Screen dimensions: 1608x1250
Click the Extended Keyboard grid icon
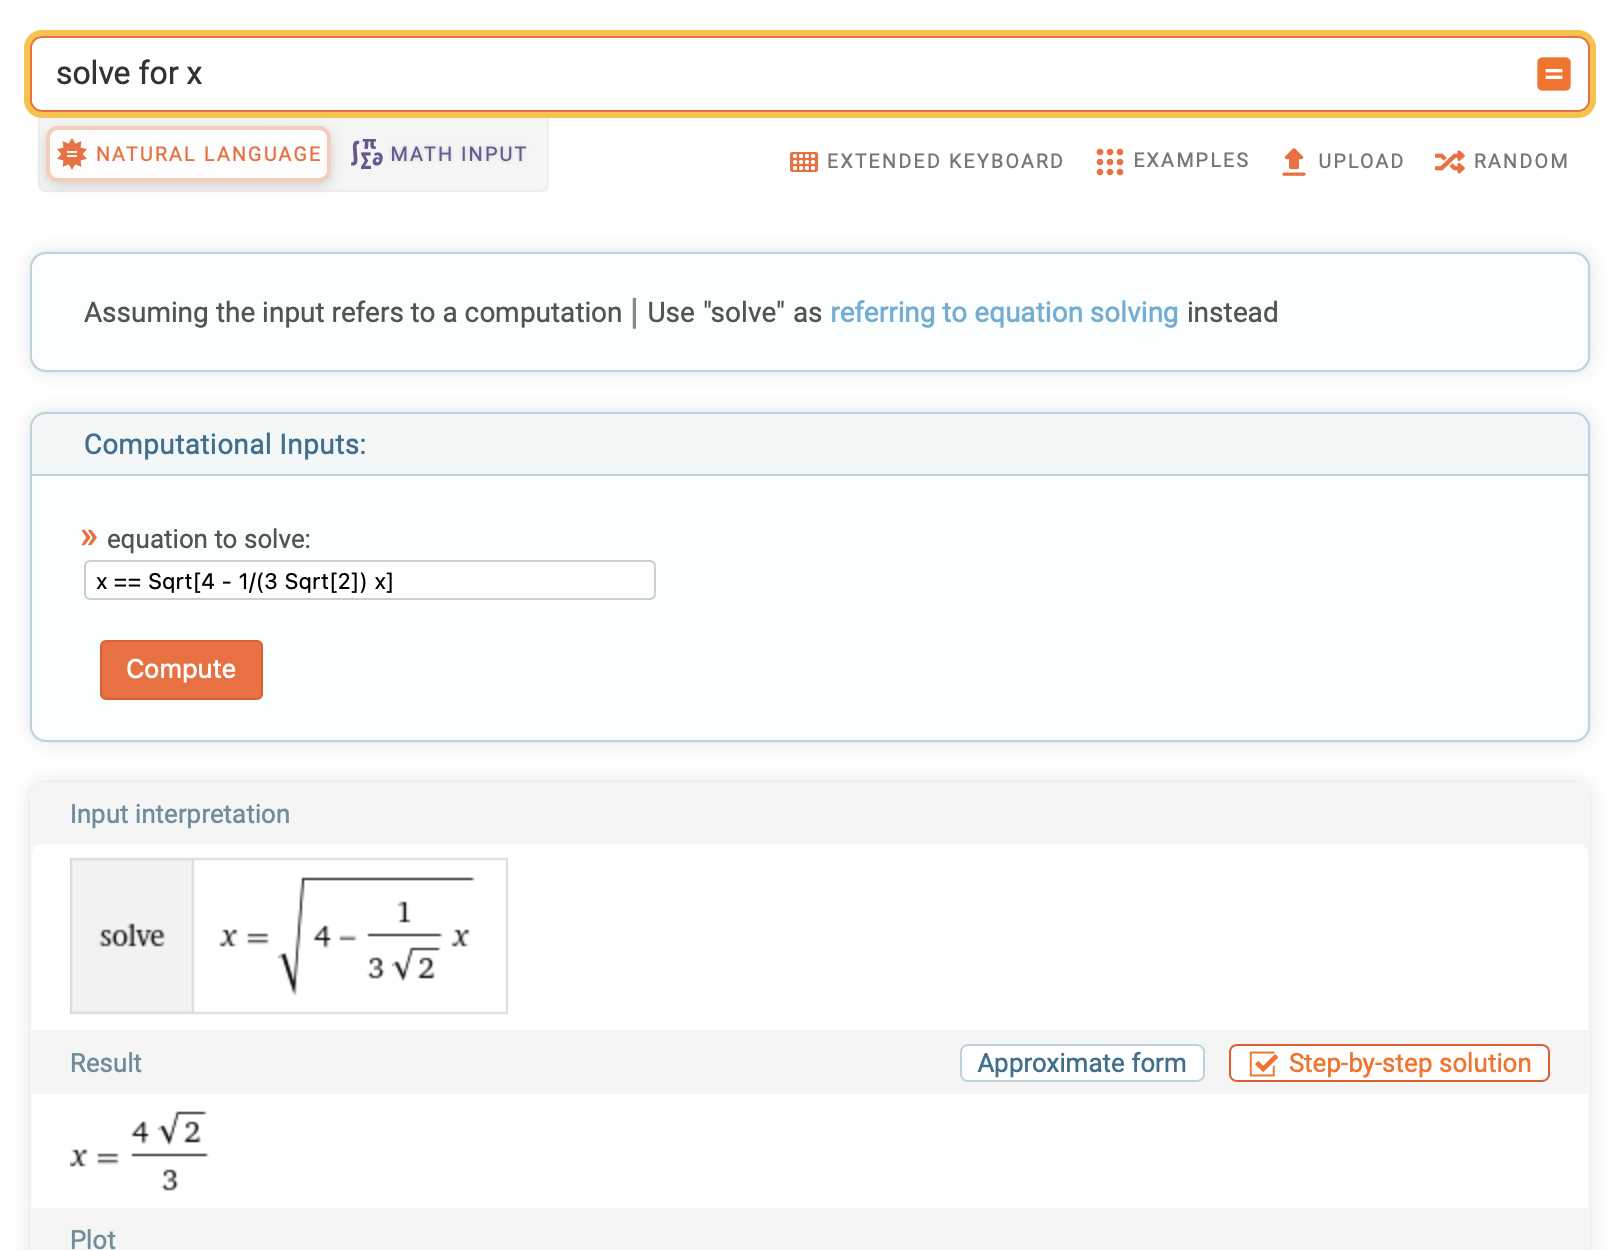[803, 162]
